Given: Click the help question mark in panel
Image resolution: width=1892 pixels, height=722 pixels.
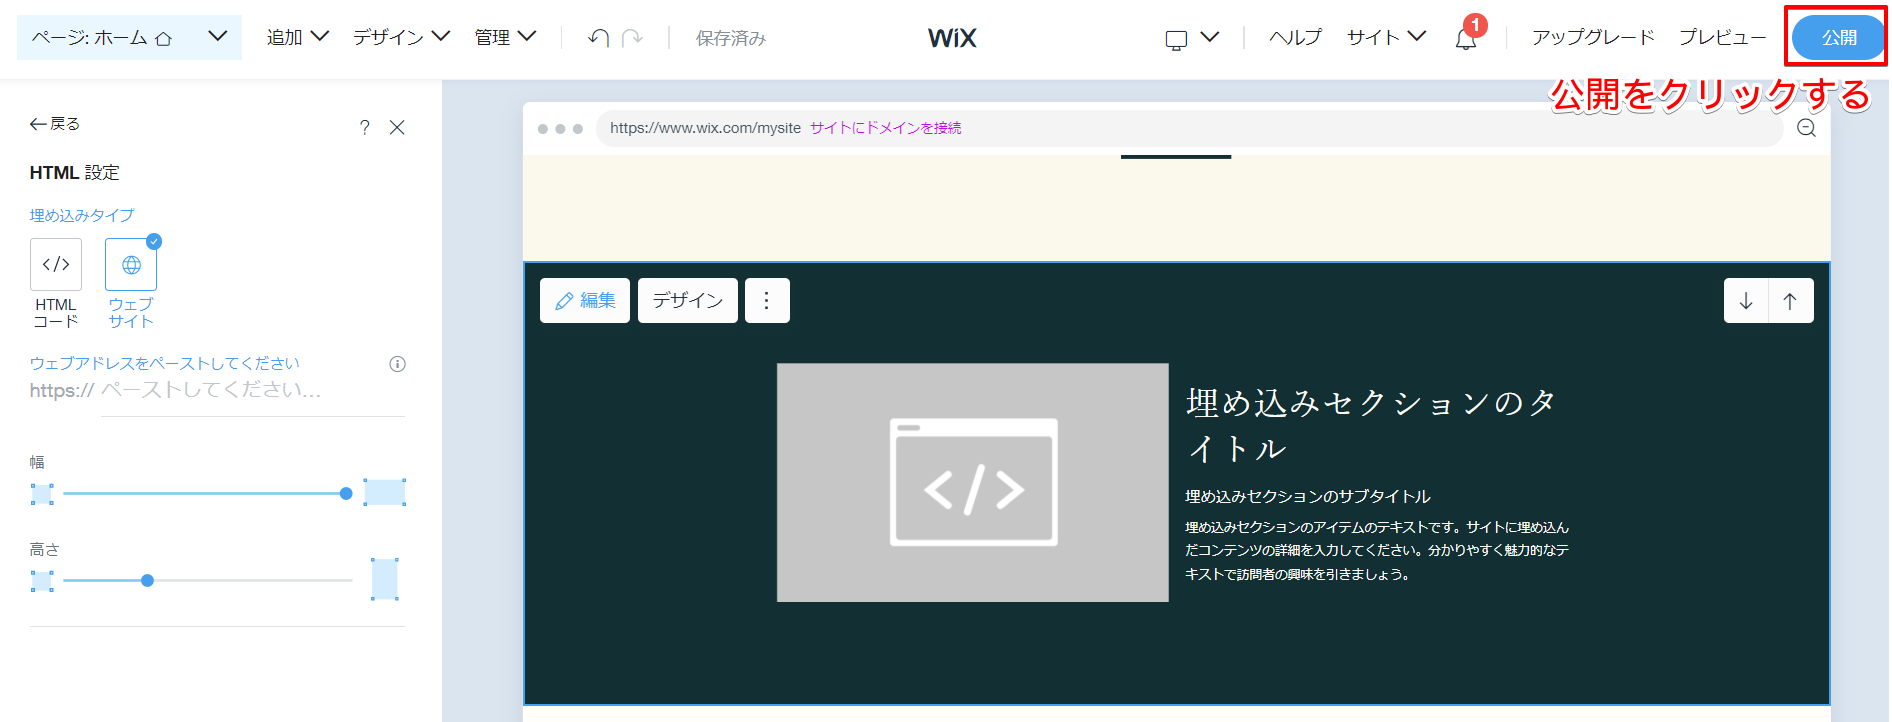Looking at the screenshot, I should [365, 127].
